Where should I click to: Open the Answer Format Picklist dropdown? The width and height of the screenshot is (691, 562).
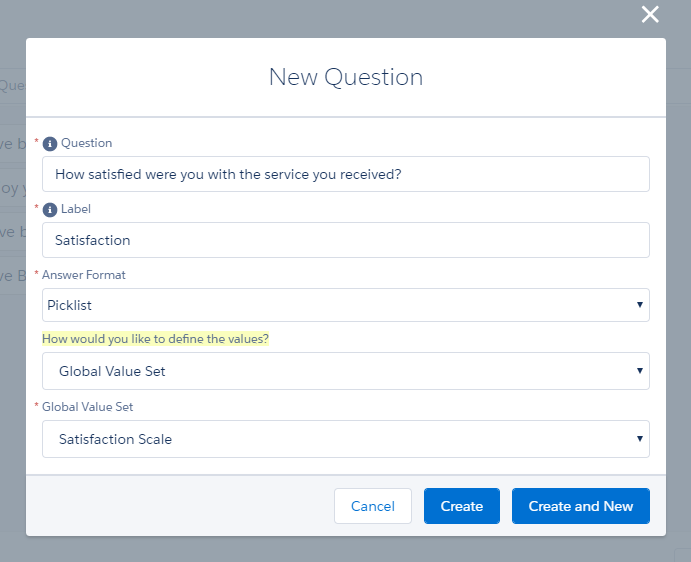(x=346, y=305)
